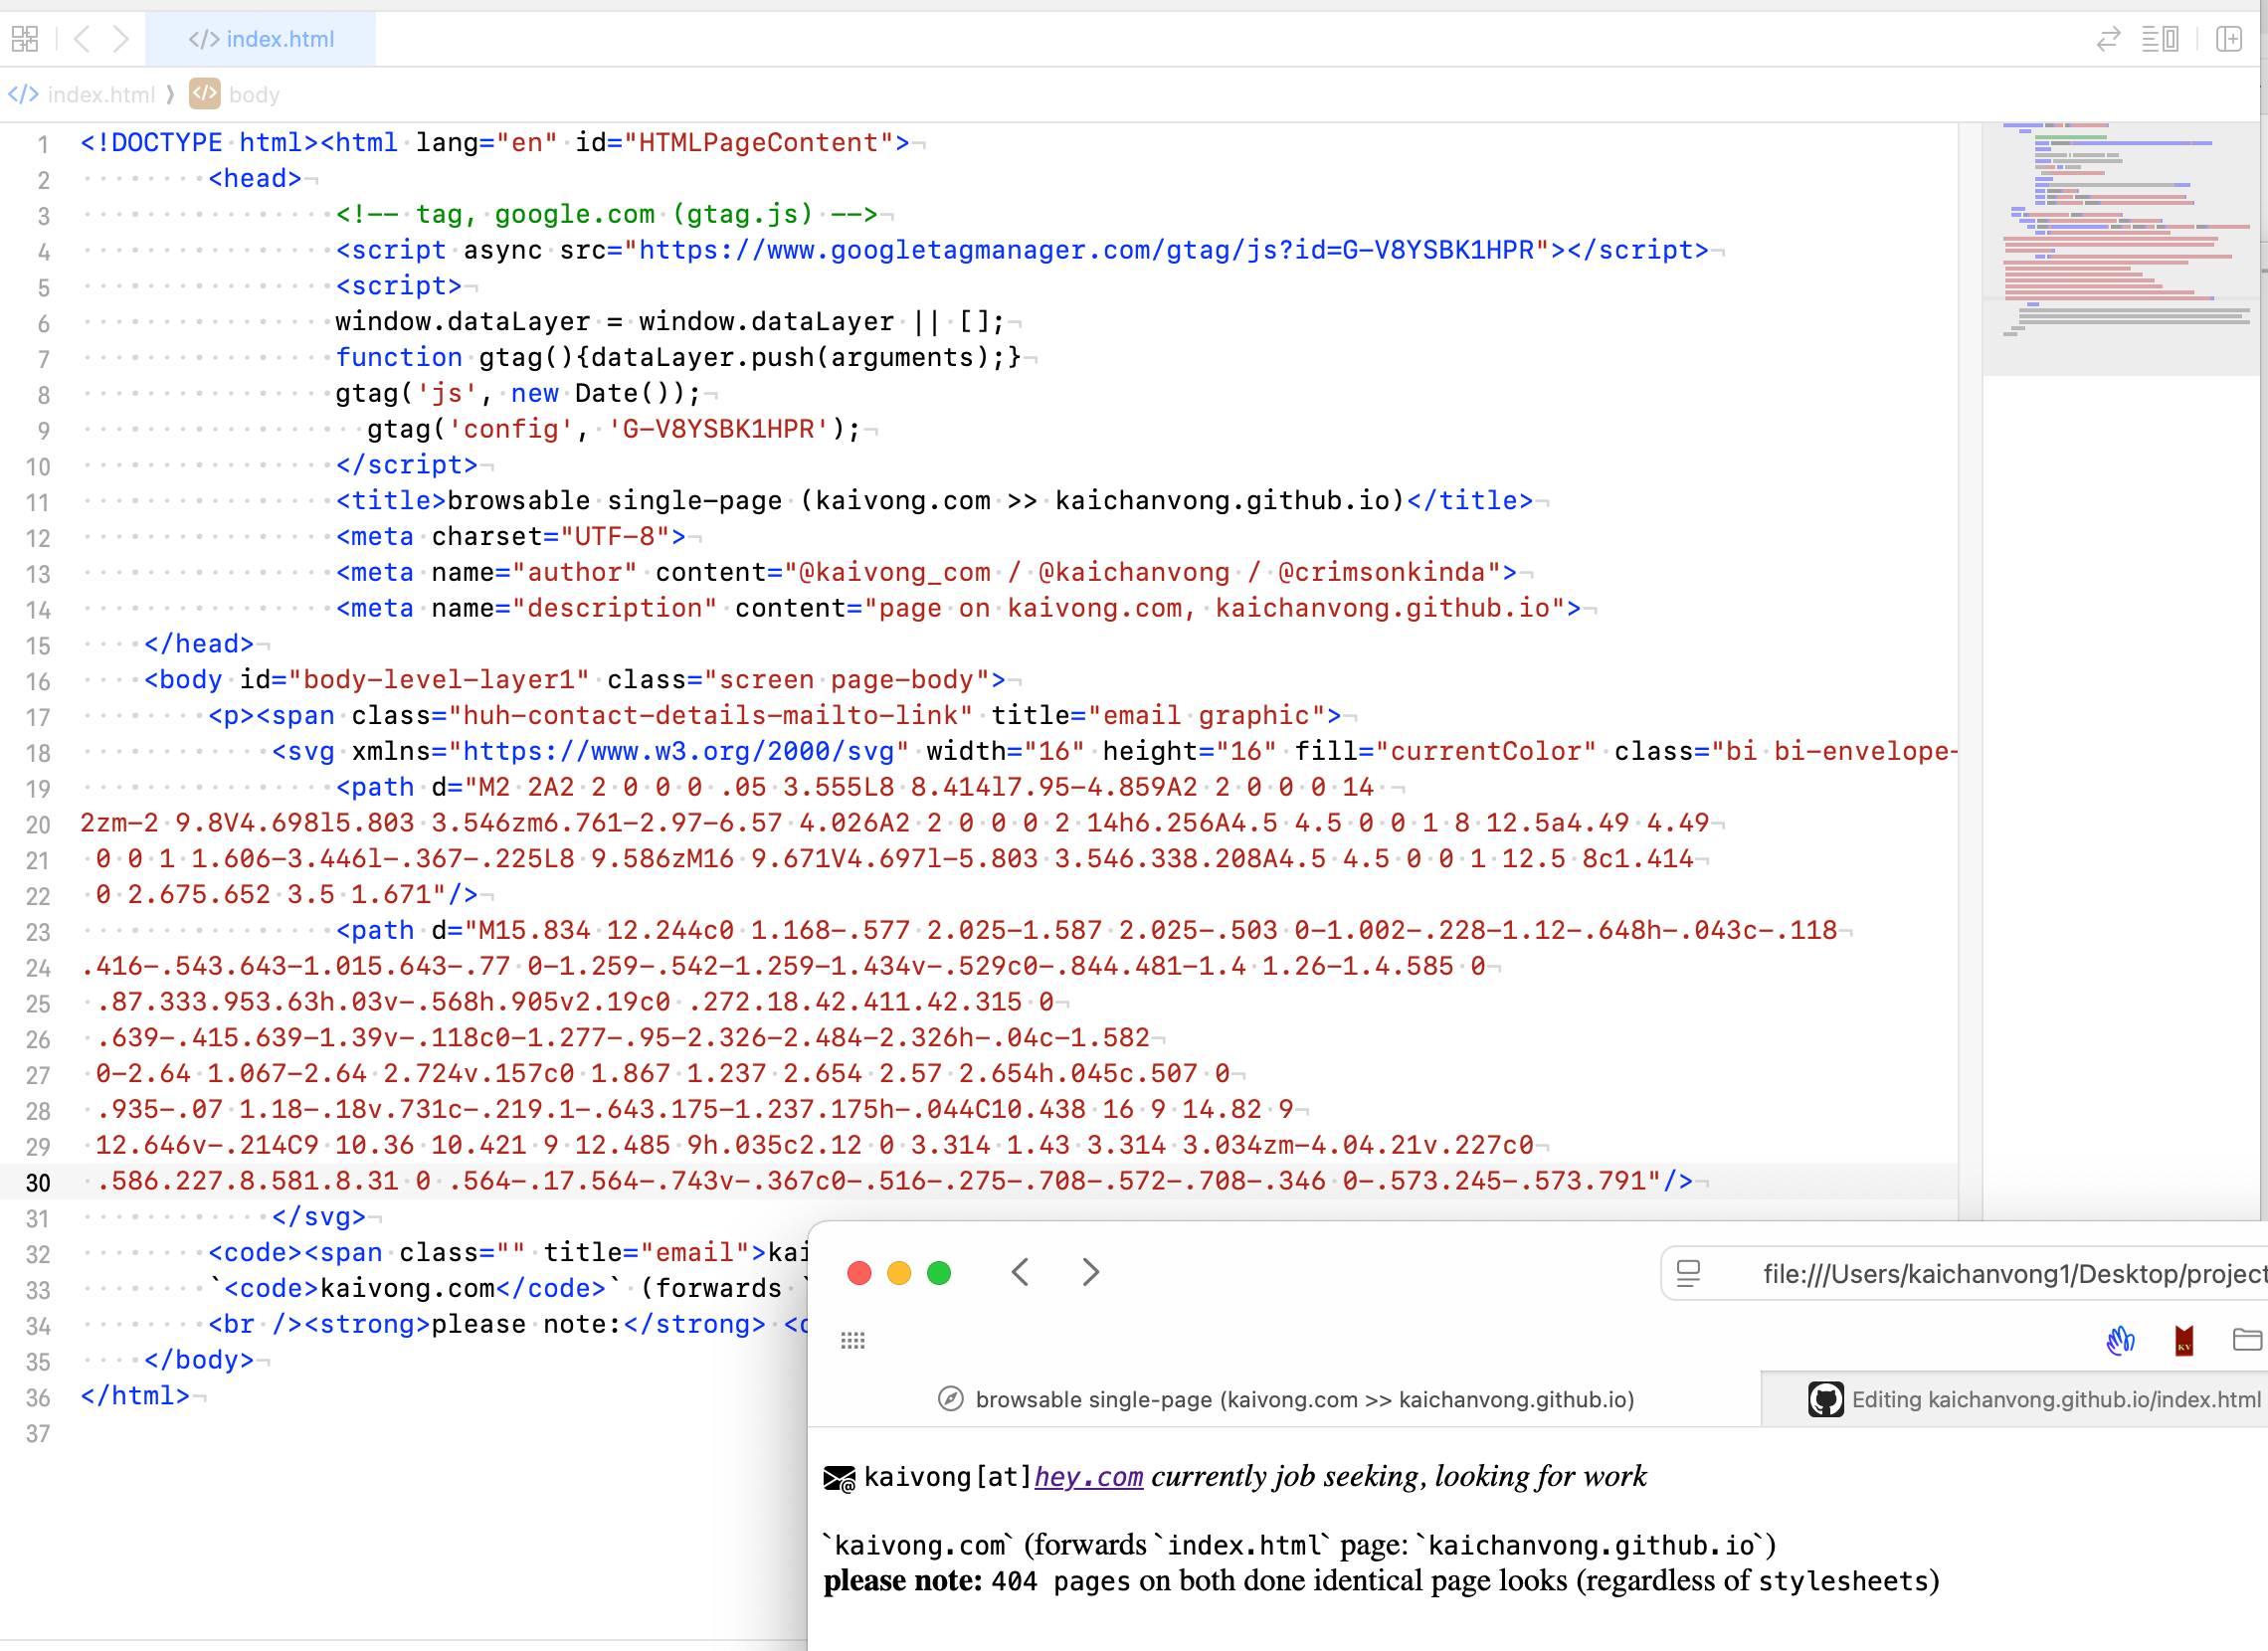Click line number 16 in the gutter
This screenshot has height=1651, width=2268.
click(x=38, y=682)
